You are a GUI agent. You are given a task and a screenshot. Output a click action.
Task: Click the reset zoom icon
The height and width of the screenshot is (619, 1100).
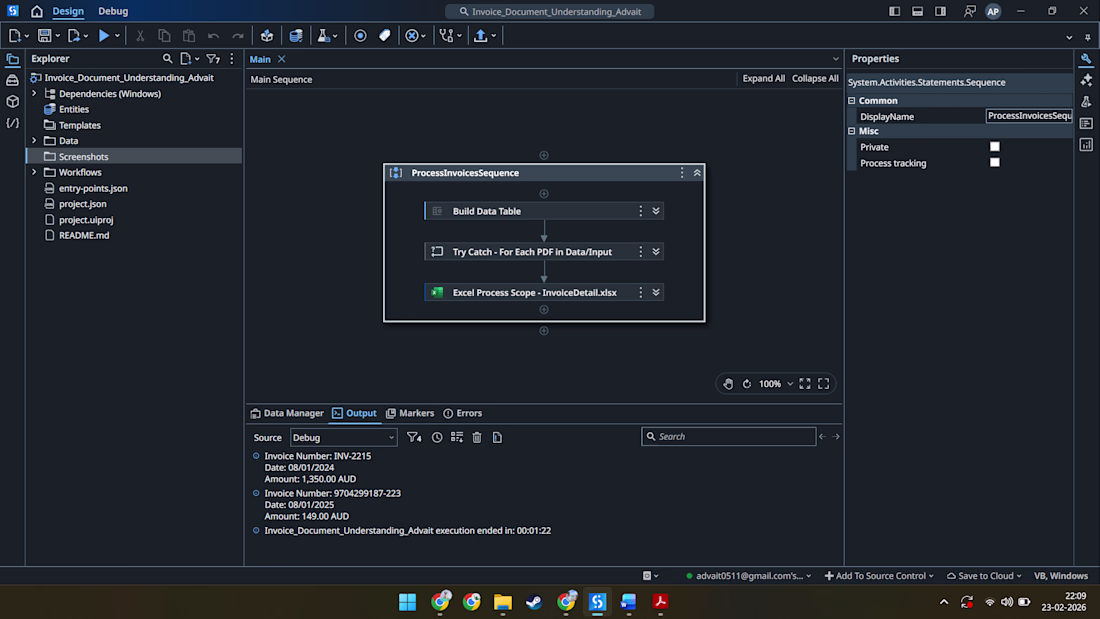pyautogui.click(x=747, y=384)
